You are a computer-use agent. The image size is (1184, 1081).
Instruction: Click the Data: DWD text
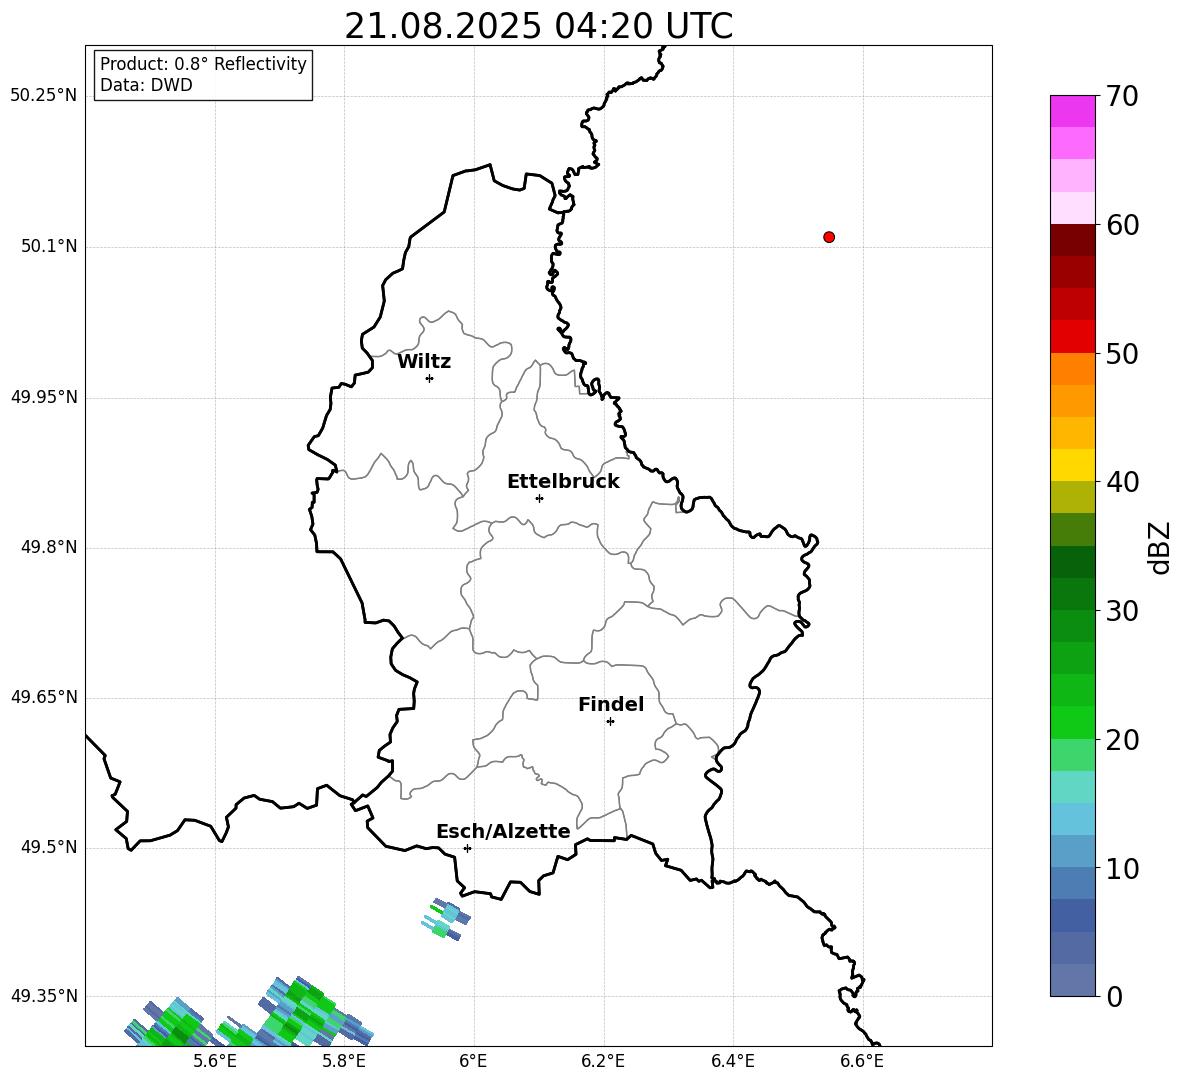tap(146, 85)
